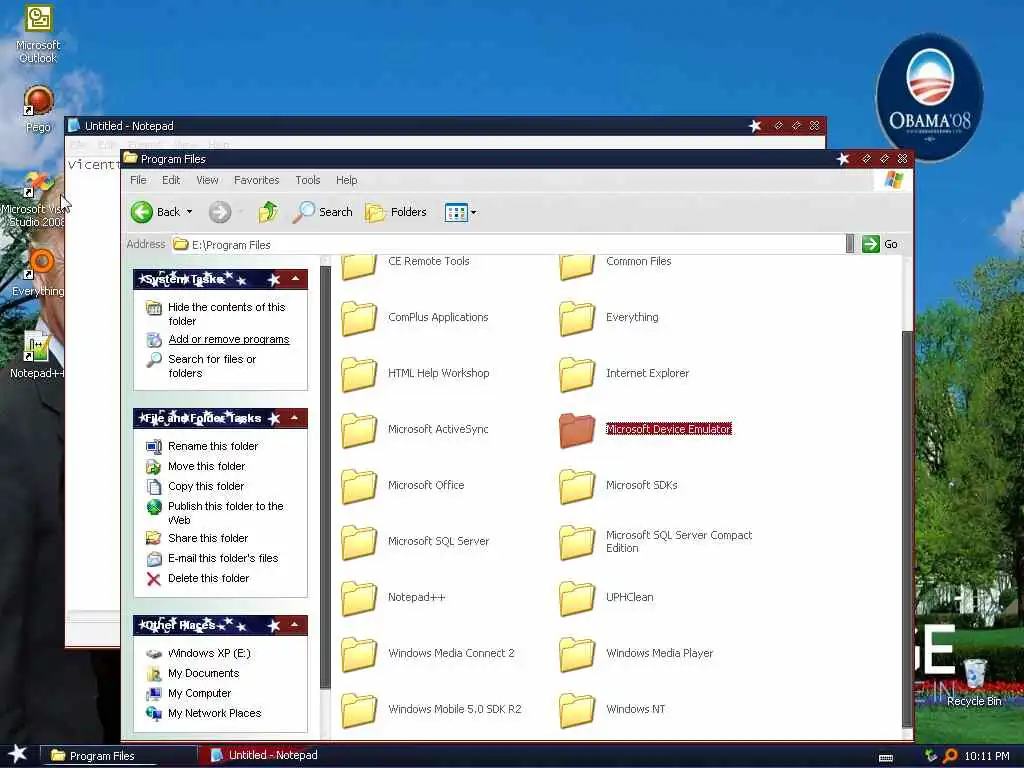Collapse the Other Places panel
Screen dimensions: 1024x768
click(x=296, y=626)
